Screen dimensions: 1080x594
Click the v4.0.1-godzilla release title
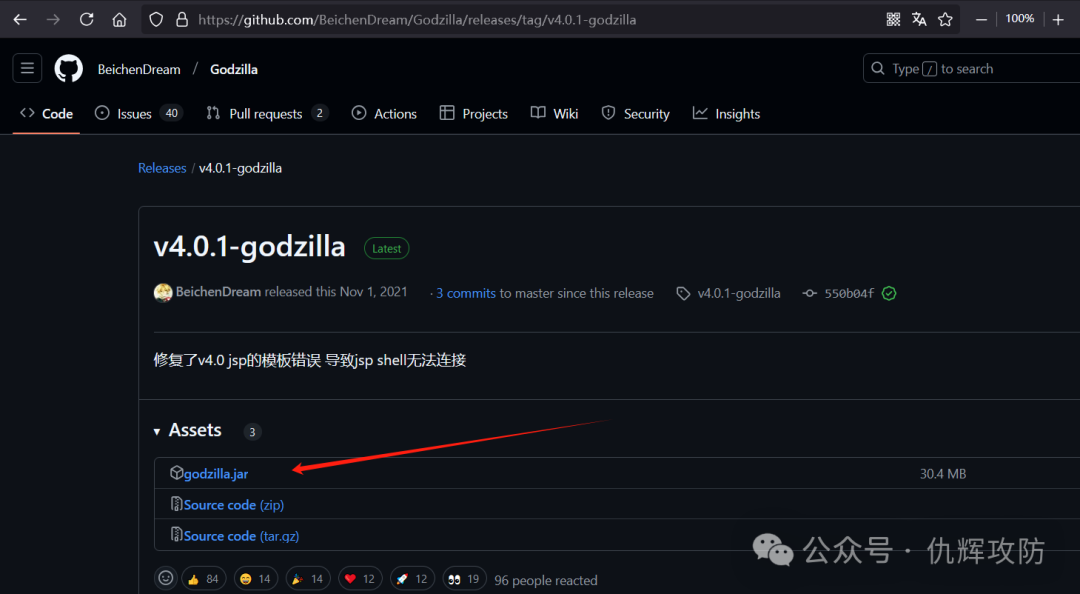tap(249, 246)
